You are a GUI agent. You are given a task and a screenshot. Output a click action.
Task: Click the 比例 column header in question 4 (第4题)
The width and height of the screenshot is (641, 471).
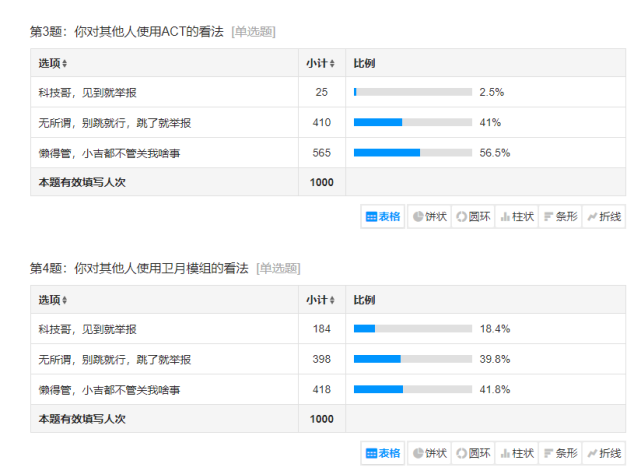click(364, 300)
